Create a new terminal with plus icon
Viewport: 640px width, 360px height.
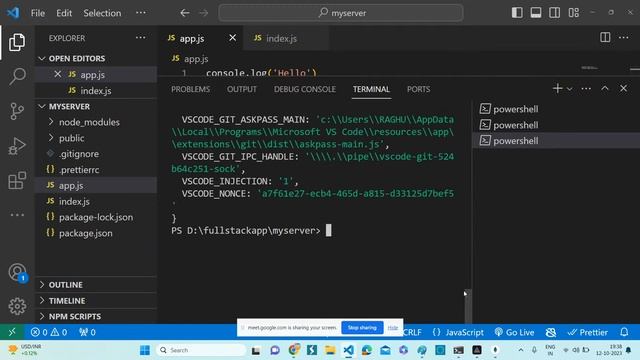[x=557, y=88]
